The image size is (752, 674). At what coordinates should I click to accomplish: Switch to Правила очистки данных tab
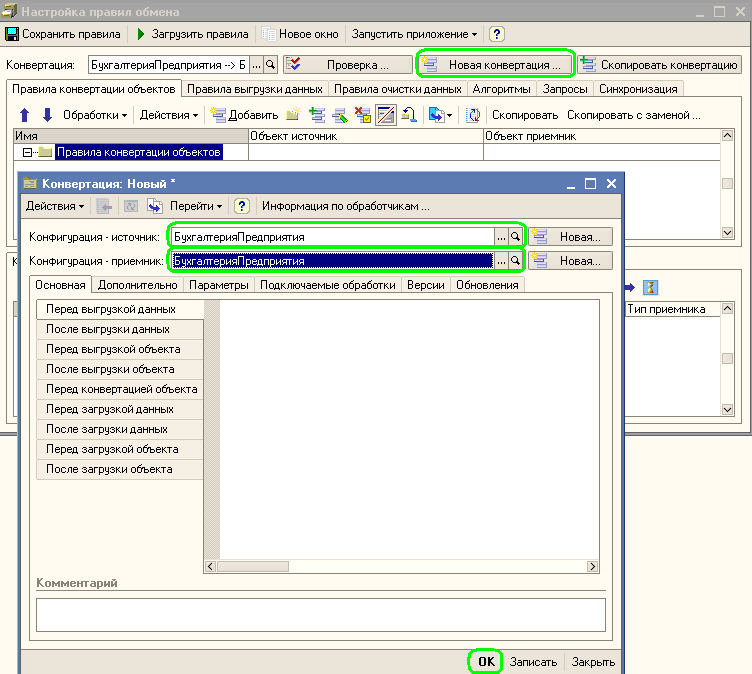click(398, 89)
